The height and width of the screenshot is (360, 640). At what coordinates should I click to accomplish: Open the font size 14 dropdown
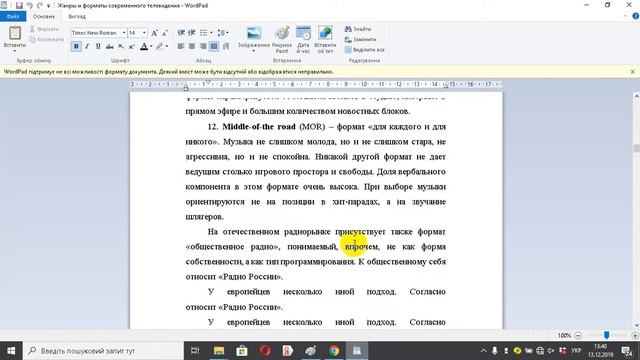tap(144, 33)
